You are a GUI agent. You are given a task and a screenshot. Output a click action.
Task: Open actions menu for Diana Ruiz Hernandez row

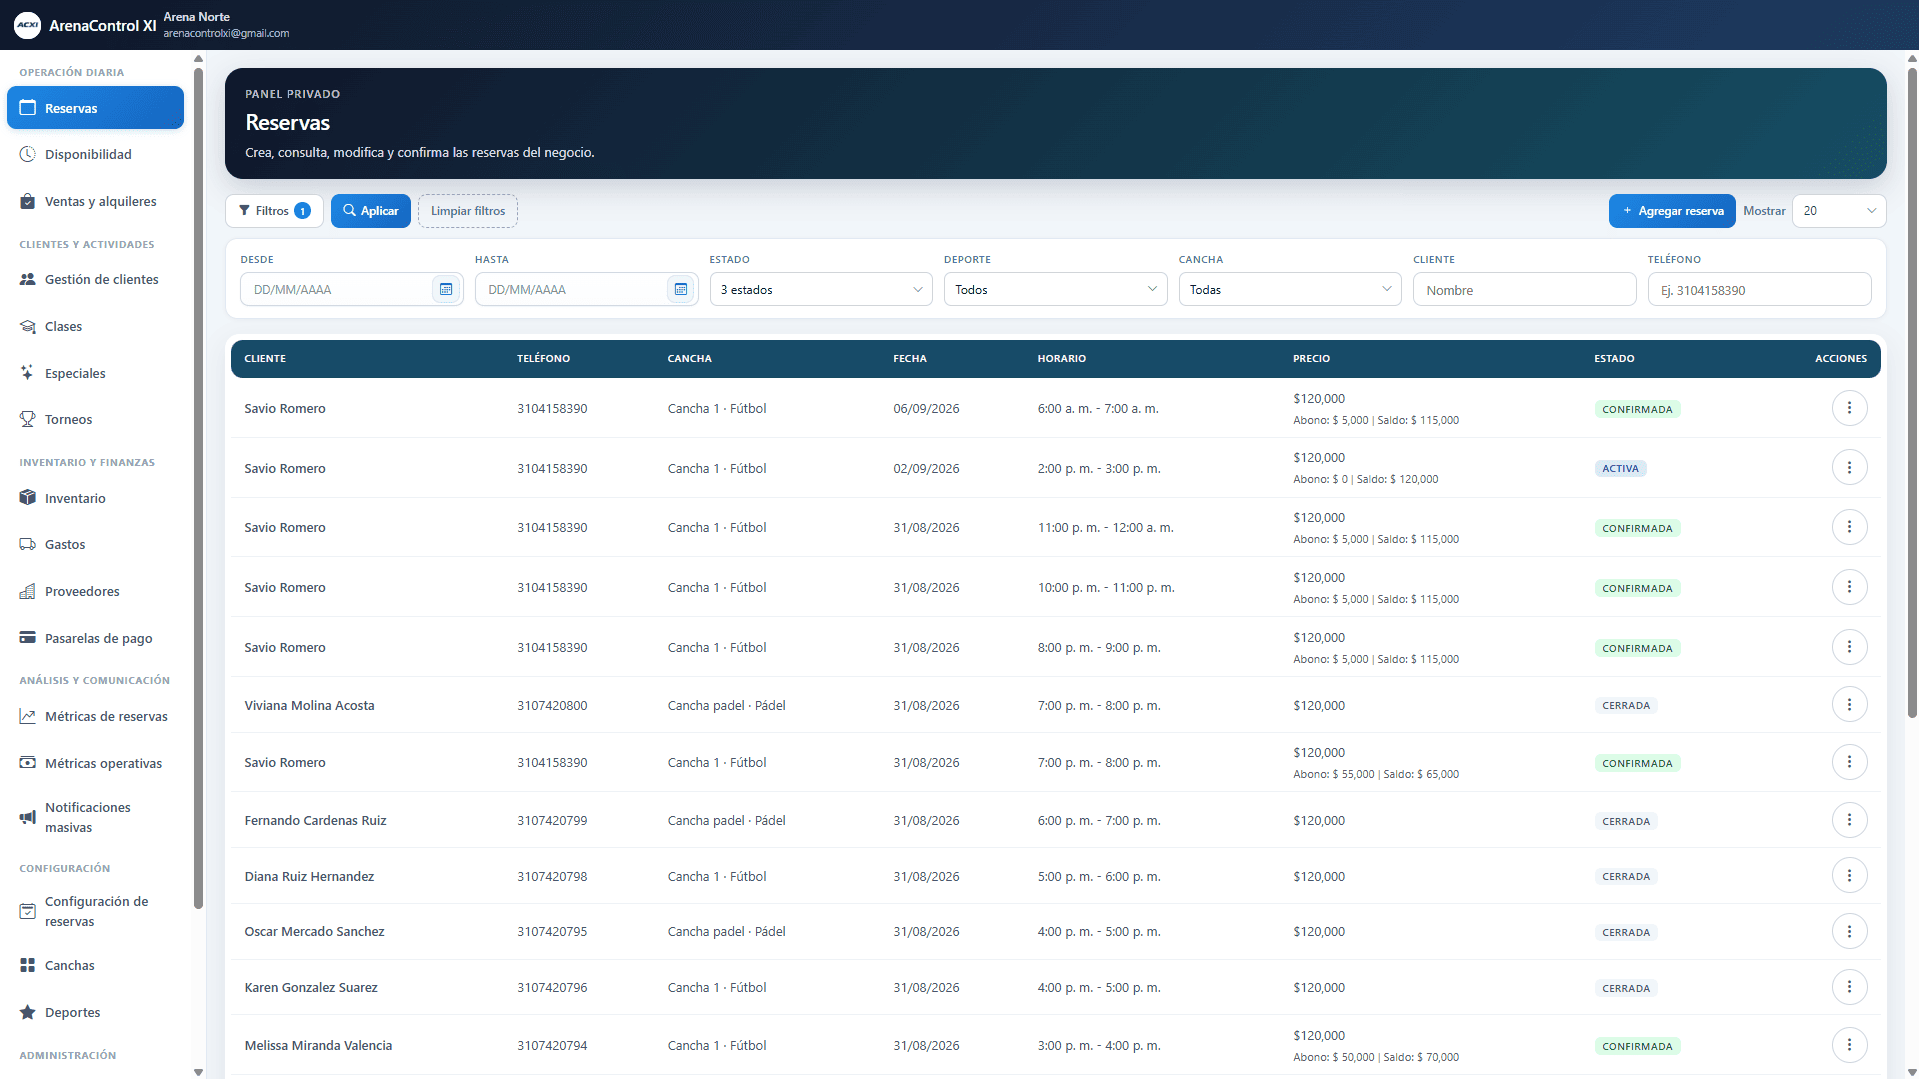tap(1849, 876)
